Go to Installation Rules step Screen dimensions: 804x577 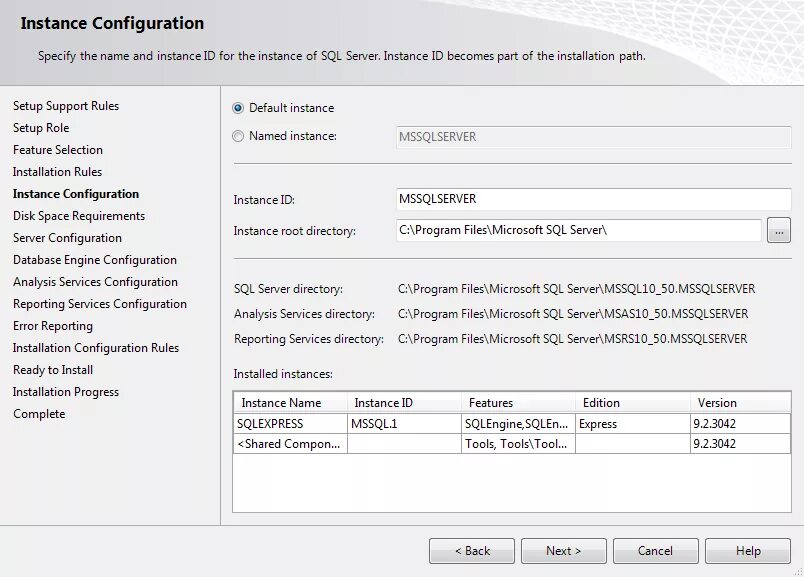click(57, 172)
